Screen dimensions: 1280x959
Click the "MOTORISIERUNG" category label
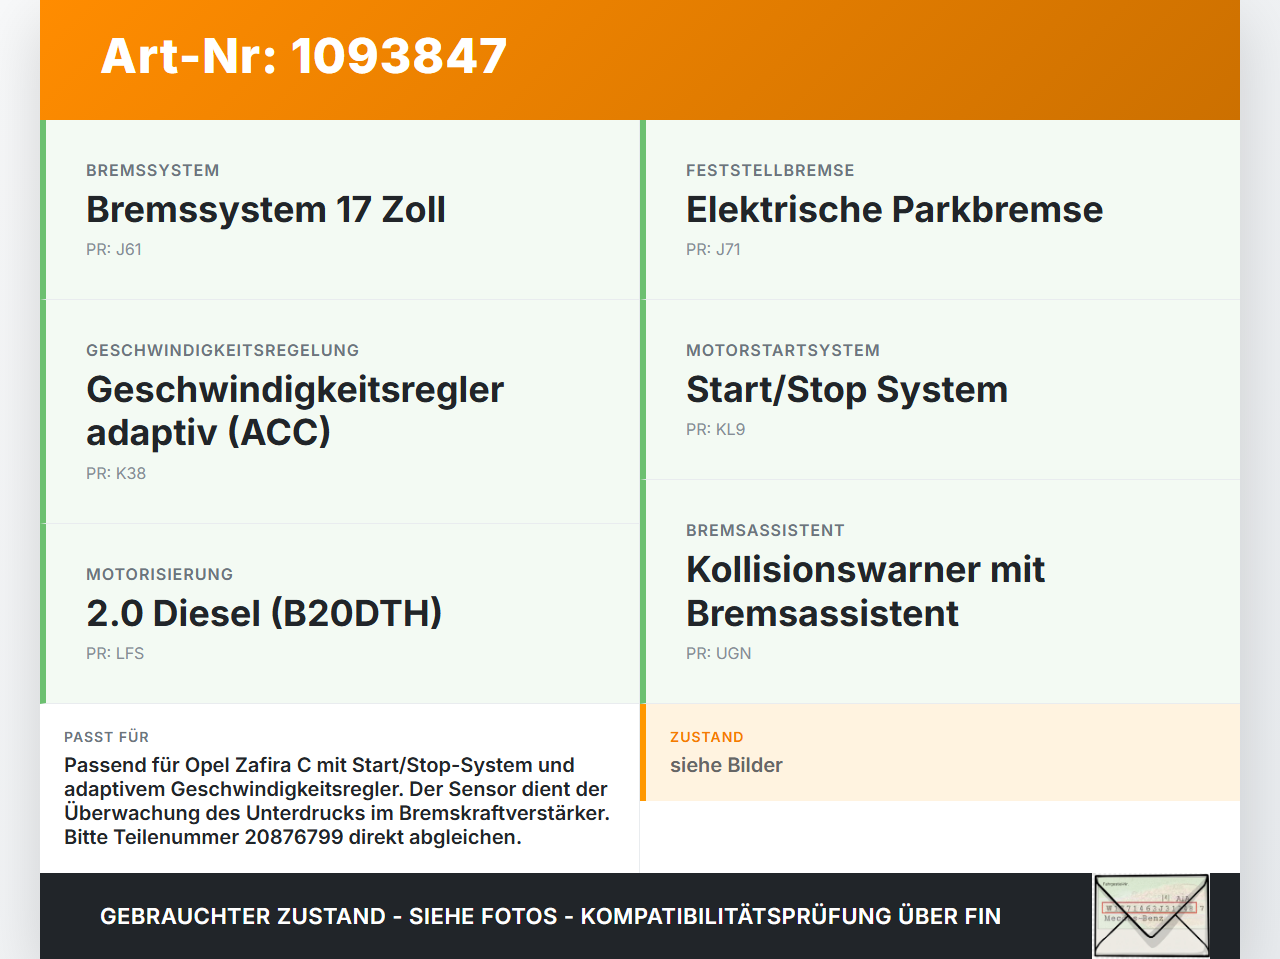(160, 575)
